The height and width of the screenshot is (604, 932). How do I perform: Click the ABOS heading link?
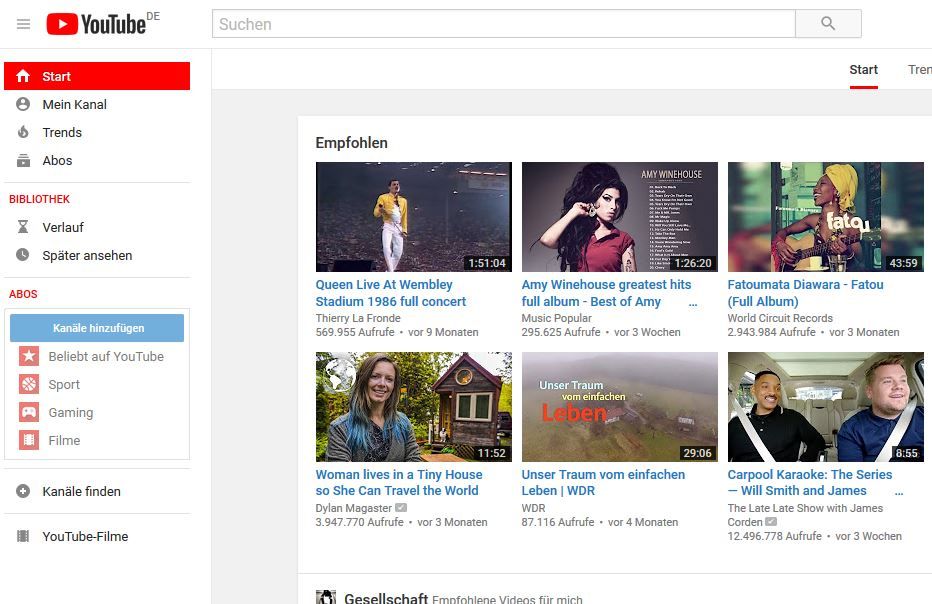[23, 294]
